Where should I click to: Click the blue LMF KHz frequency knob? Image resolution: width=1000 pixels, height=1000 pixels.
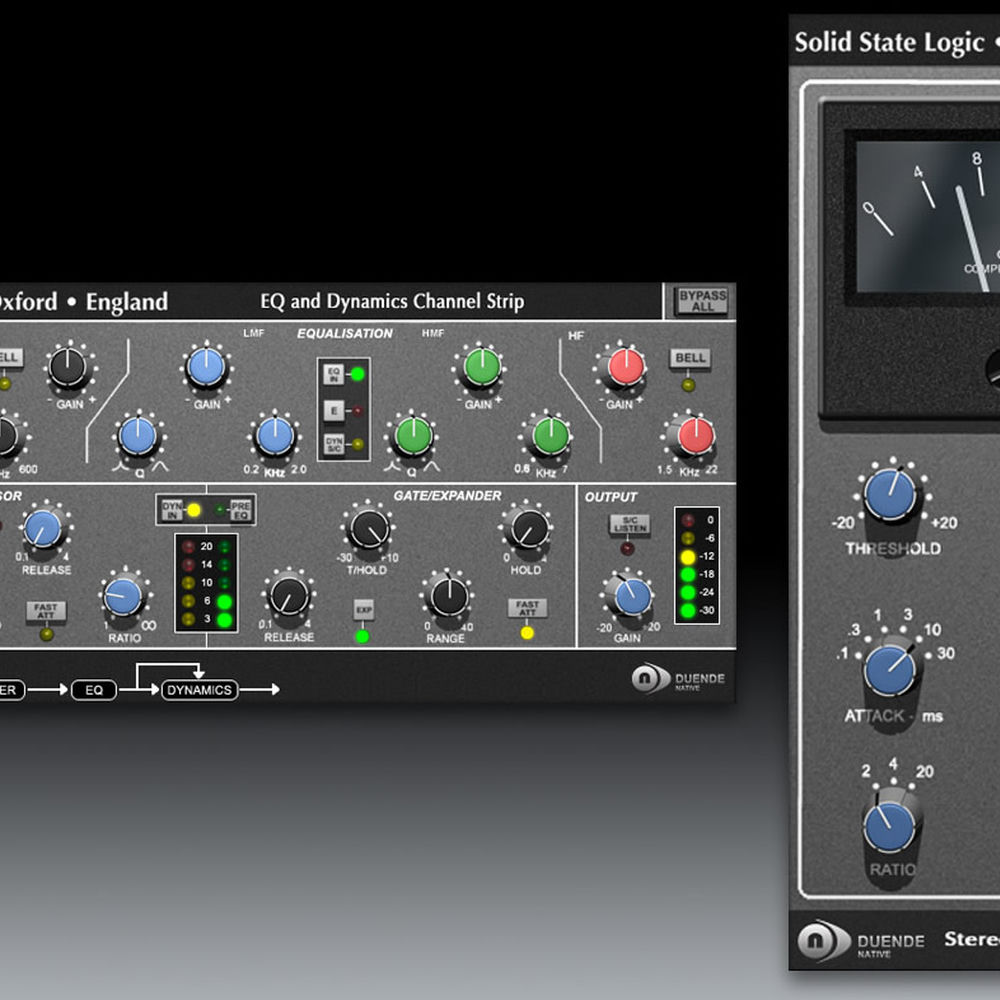pyautogui.click(x=275, y=437)
